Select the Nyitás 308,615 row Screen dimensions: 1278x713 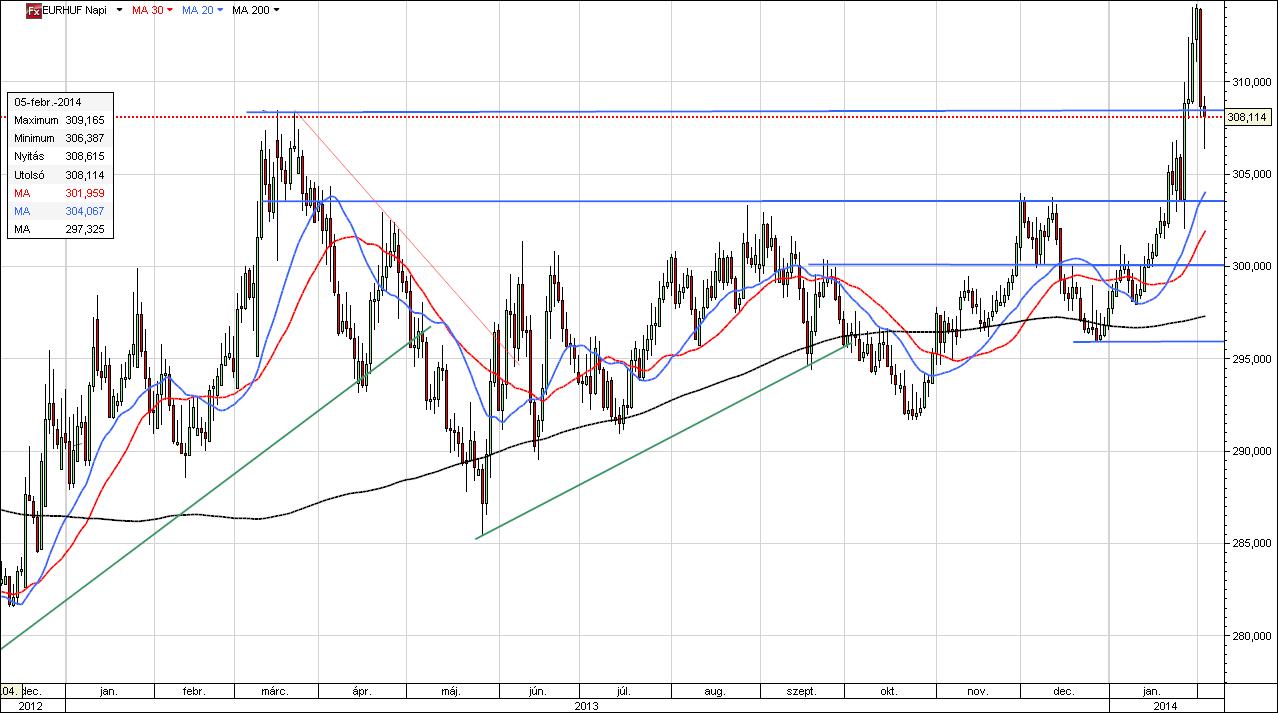coord(59,156)
